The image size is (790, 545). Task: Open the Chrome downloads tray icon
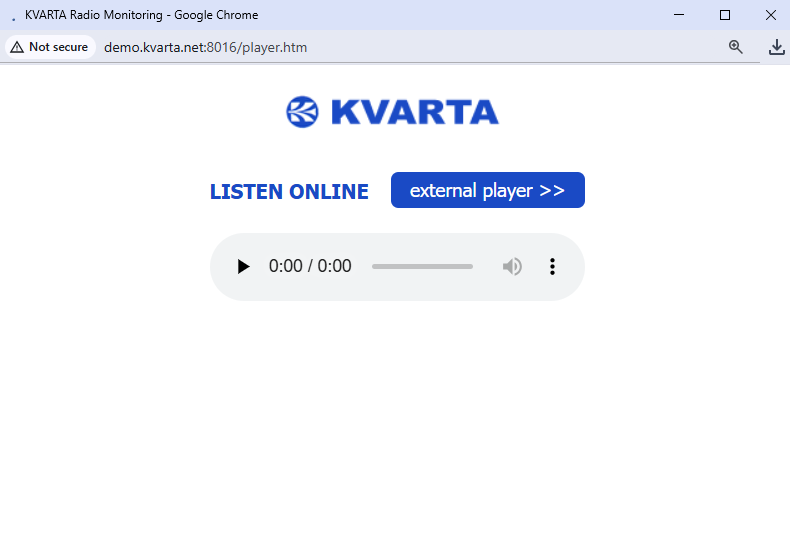click(776, 47)
